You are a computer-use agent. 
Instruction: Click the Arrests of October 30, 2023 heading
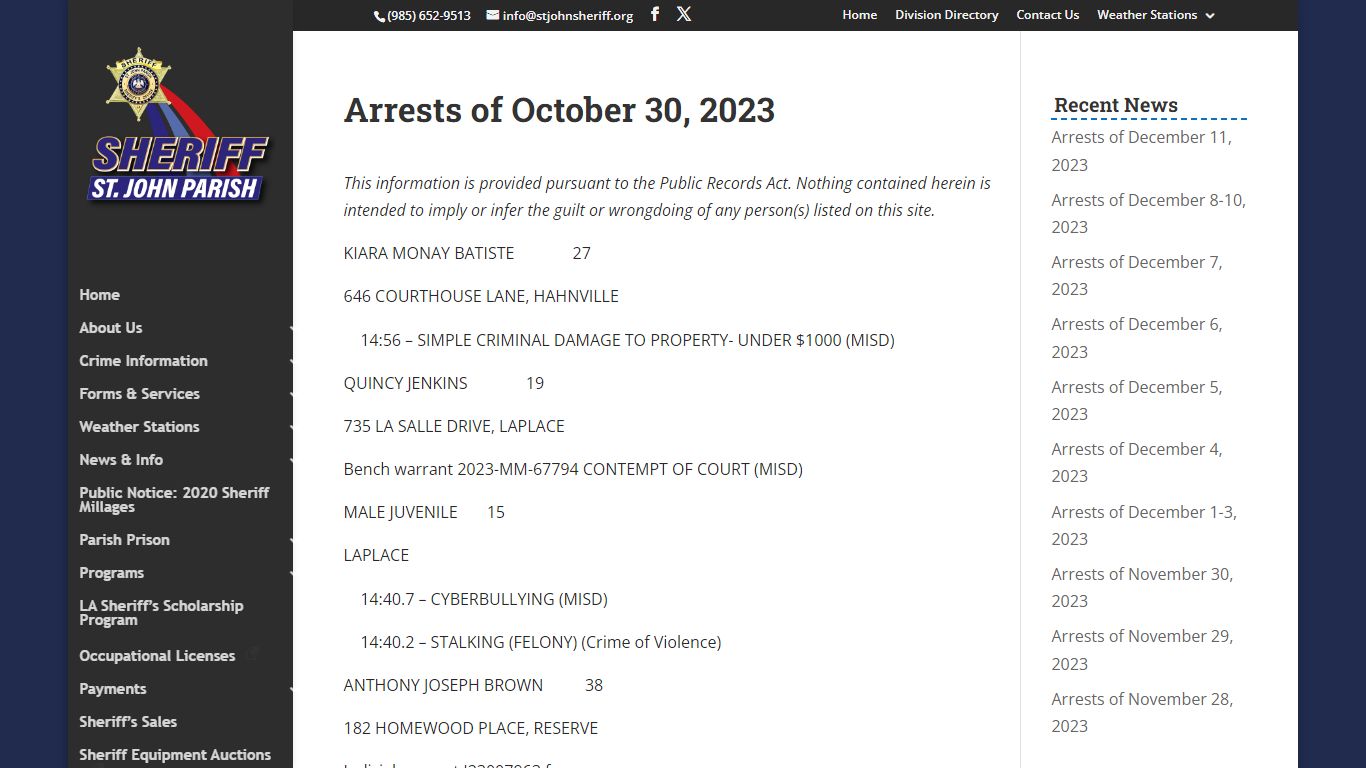click(559, 110)
